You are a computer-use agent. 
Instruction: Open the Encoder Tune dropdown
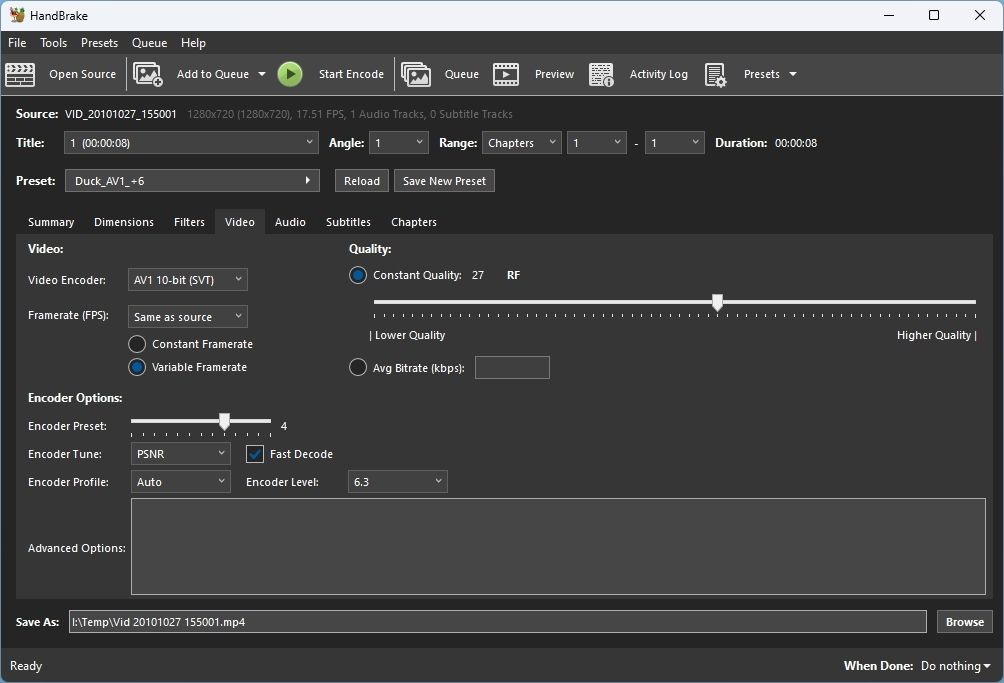coord(180,454)
